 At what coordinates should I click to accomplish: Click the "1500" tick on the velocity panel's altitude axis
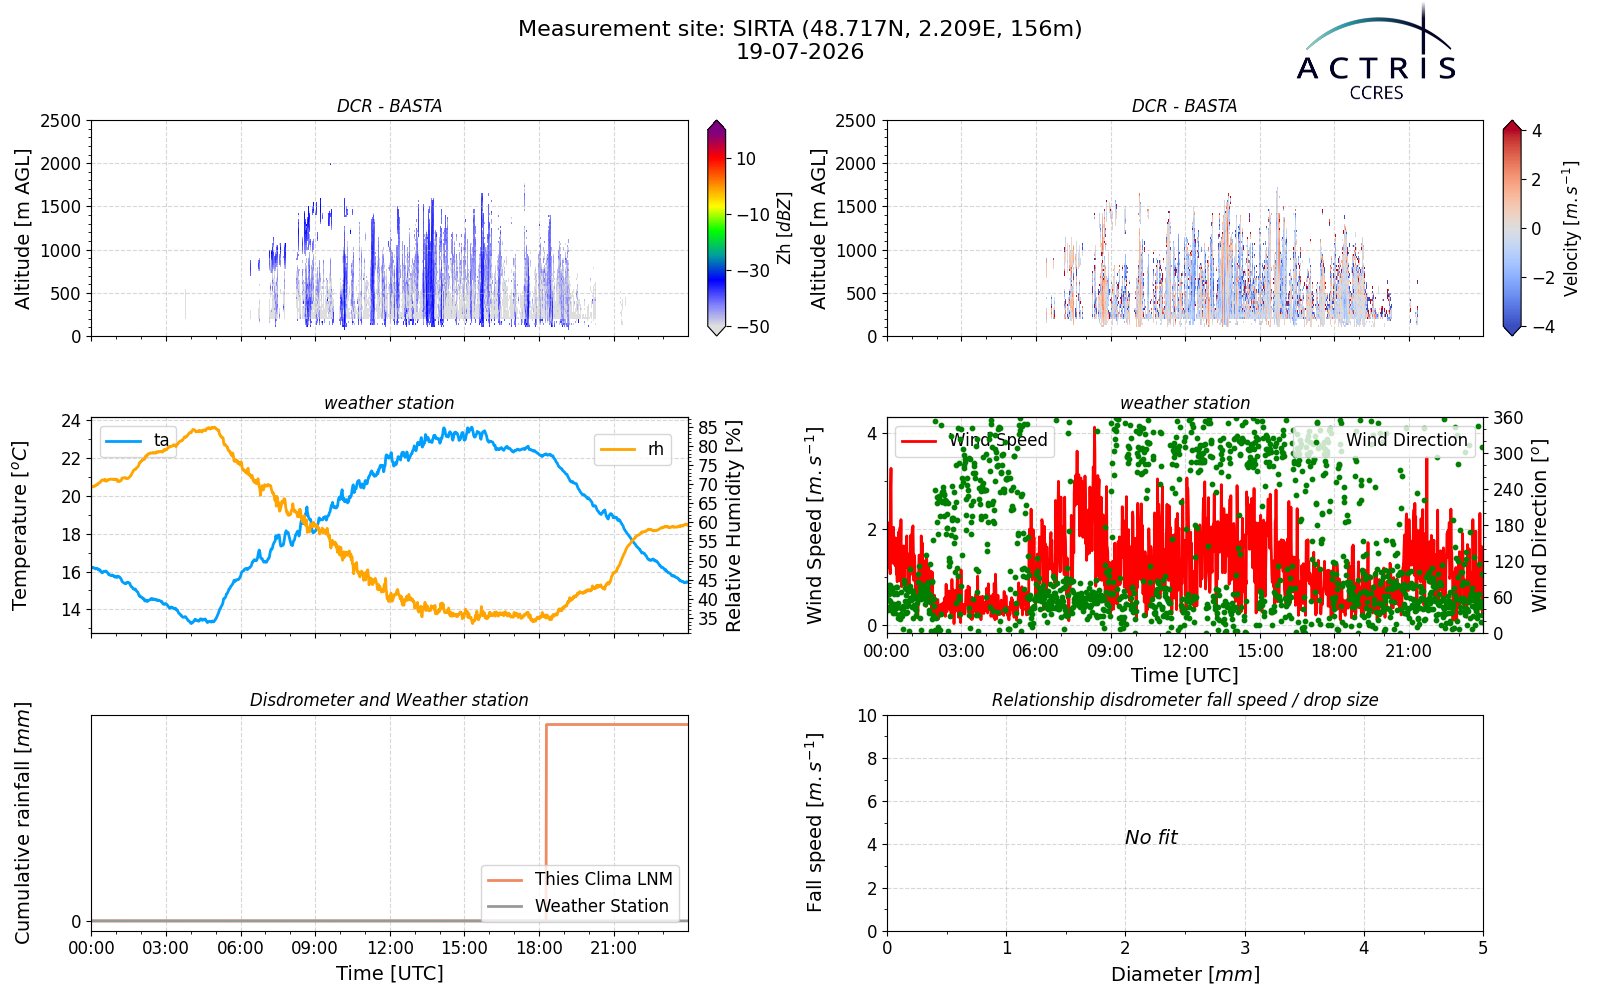tap(856, 207)
